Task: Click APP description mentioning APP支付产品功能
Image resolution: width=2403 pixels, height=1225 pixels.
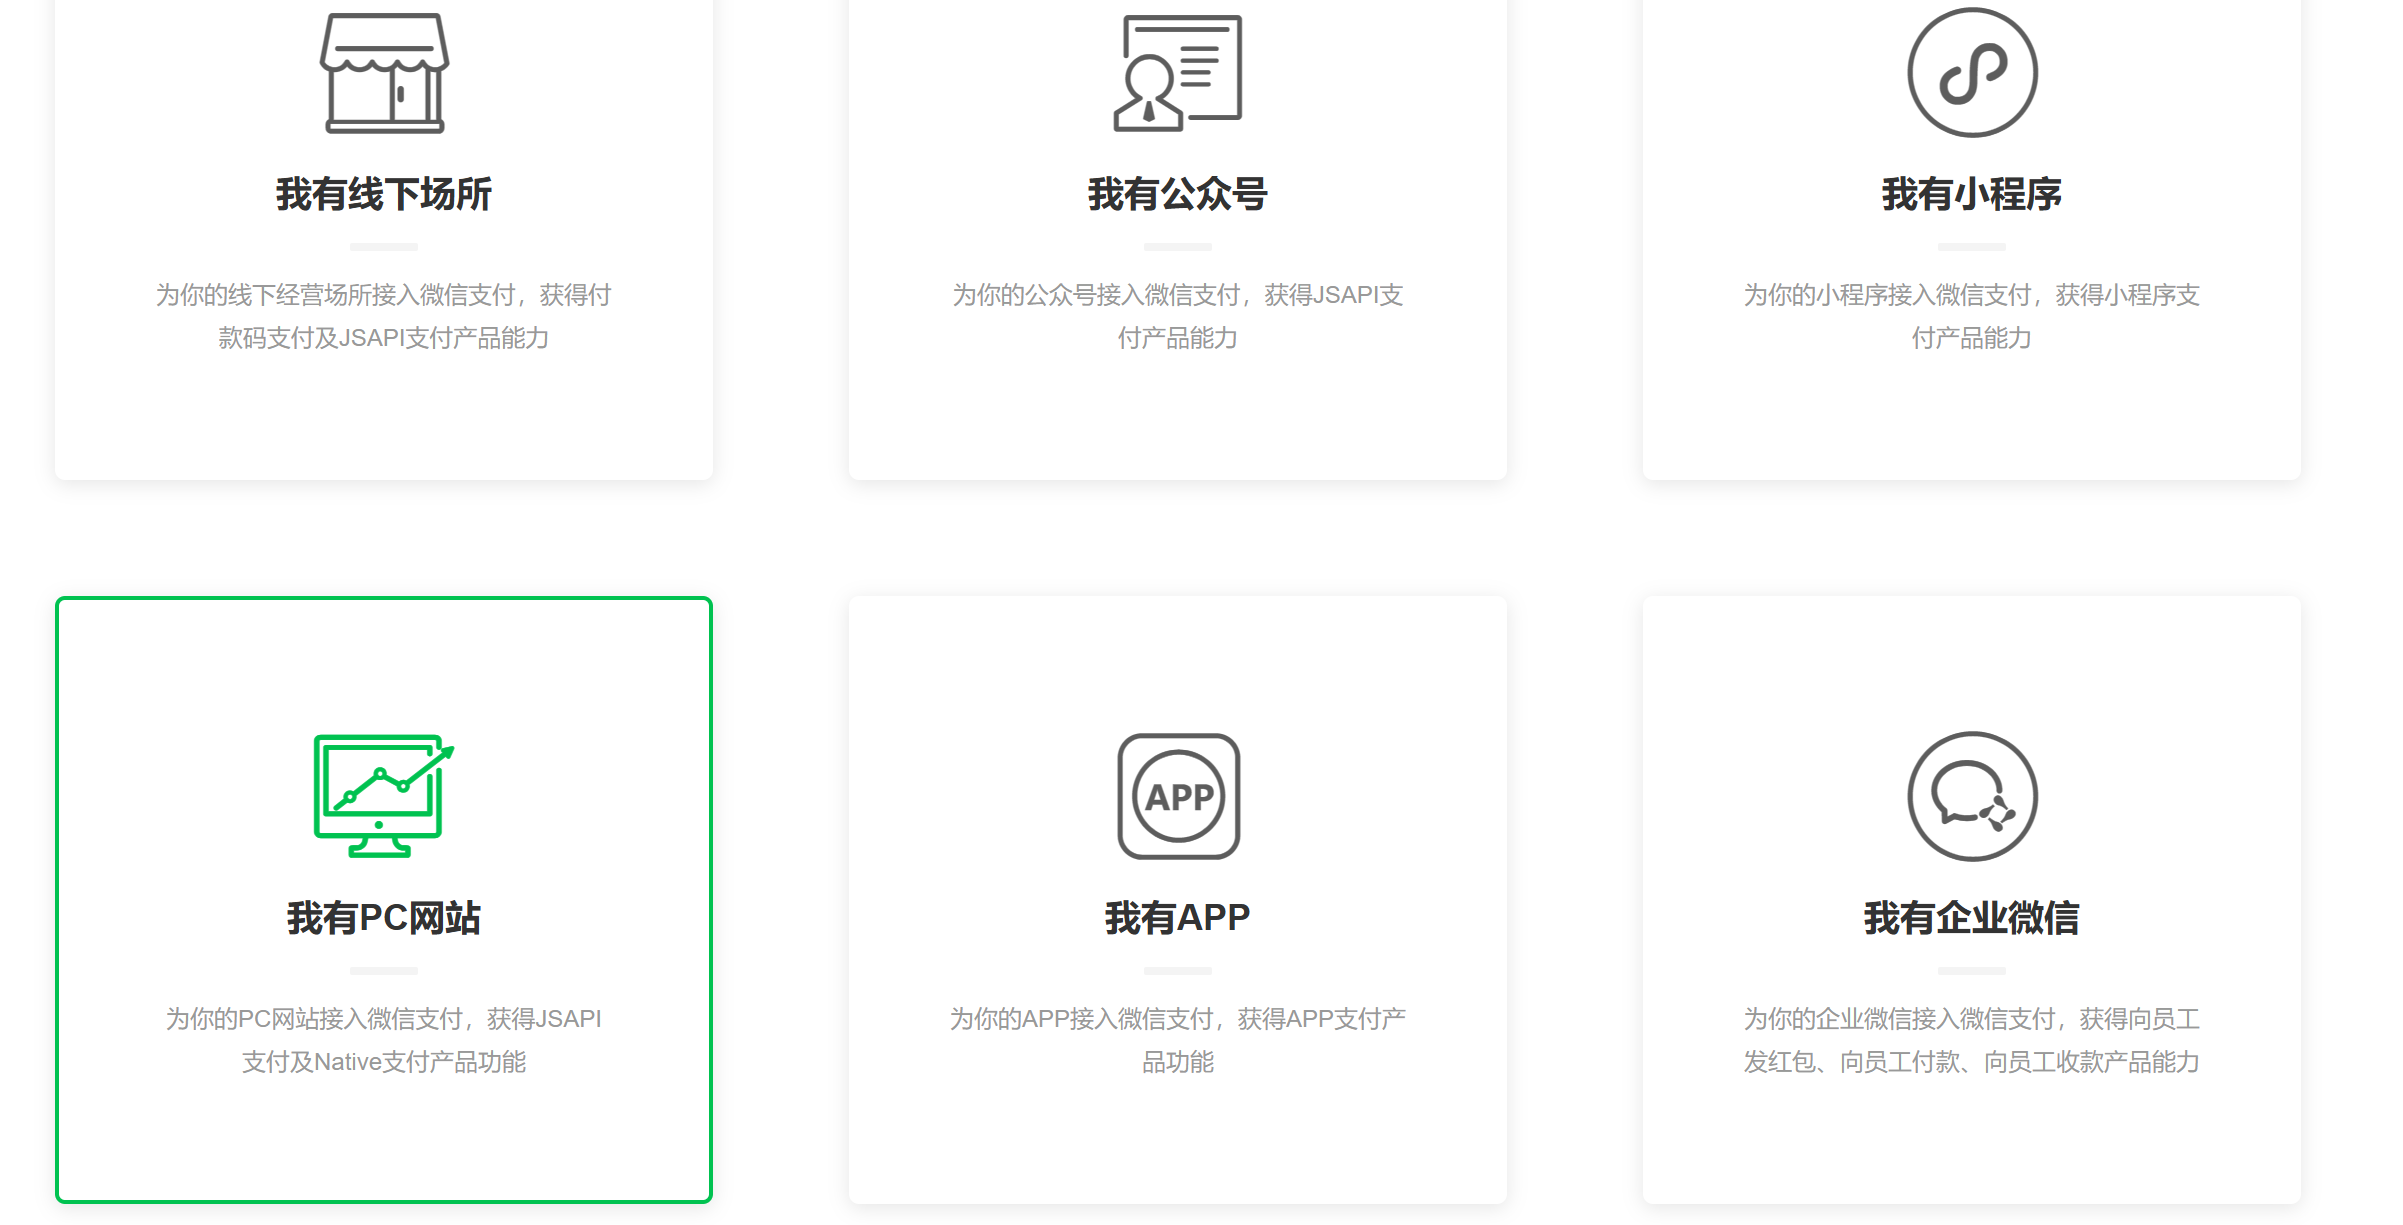Action: click(x=1177, y=1040)
